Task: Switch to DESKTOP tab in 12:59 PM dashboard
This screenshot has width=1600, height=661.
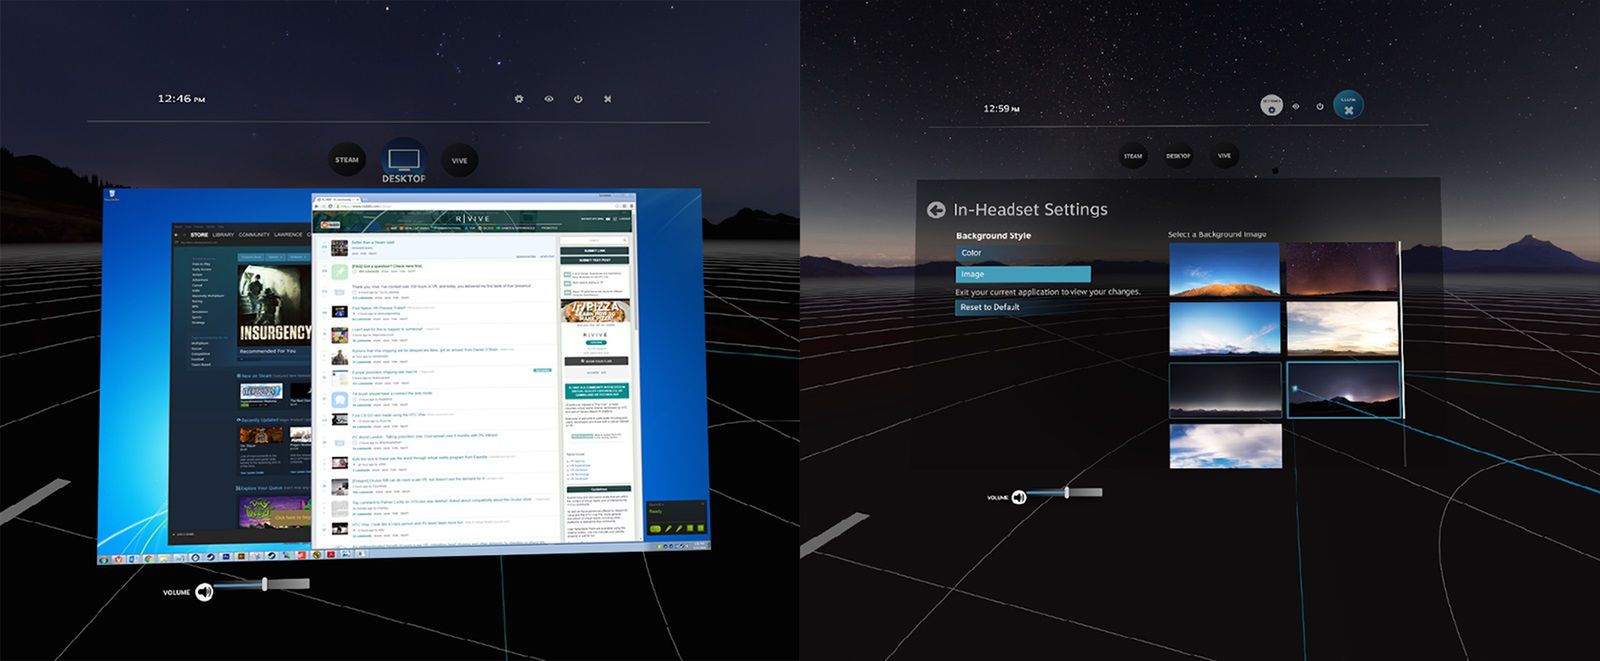Action: [x=1178, y=156]
